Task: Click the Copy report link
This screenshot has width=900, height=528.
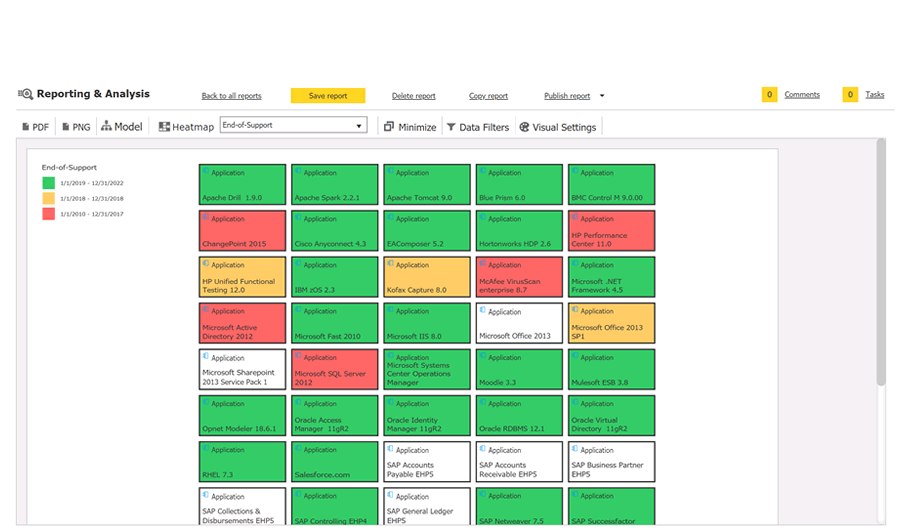Action: (x=488, y=96)
